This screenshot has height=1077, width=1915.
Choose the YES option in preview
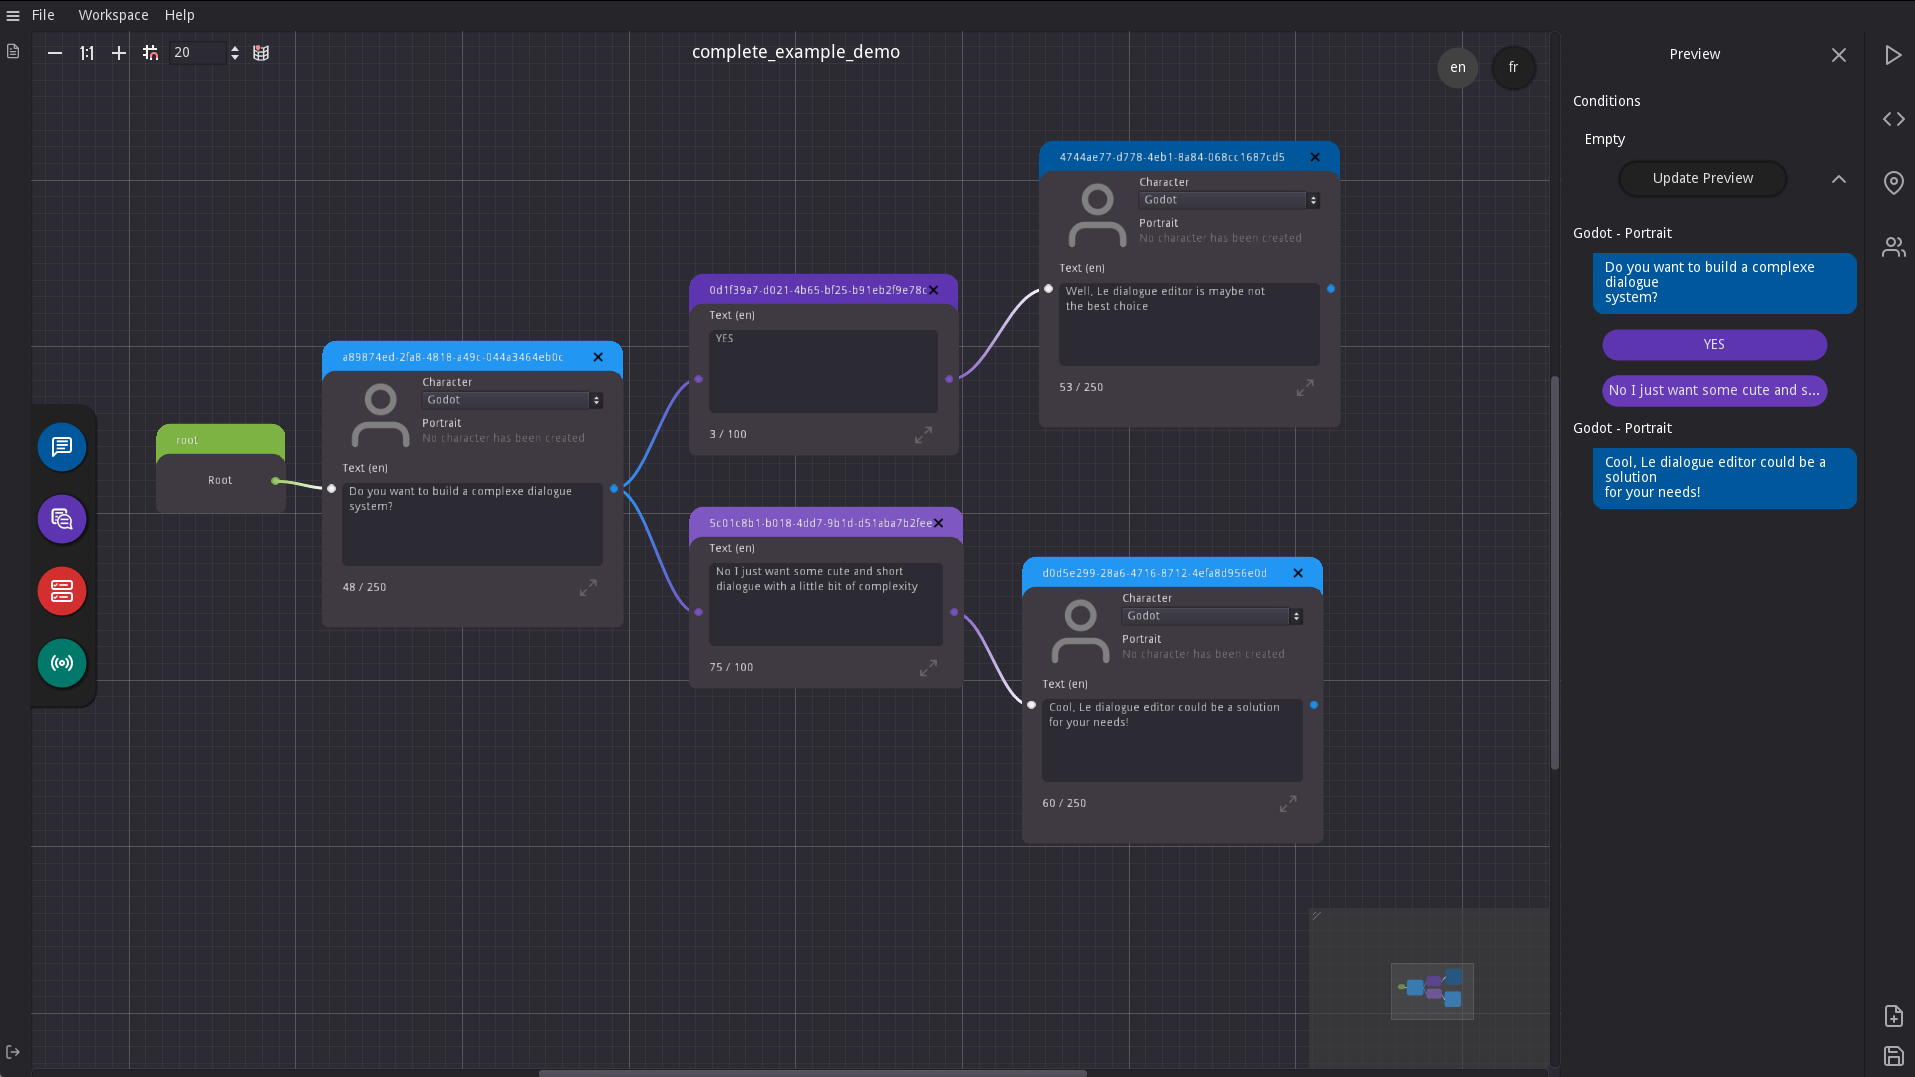point(1714,345)
